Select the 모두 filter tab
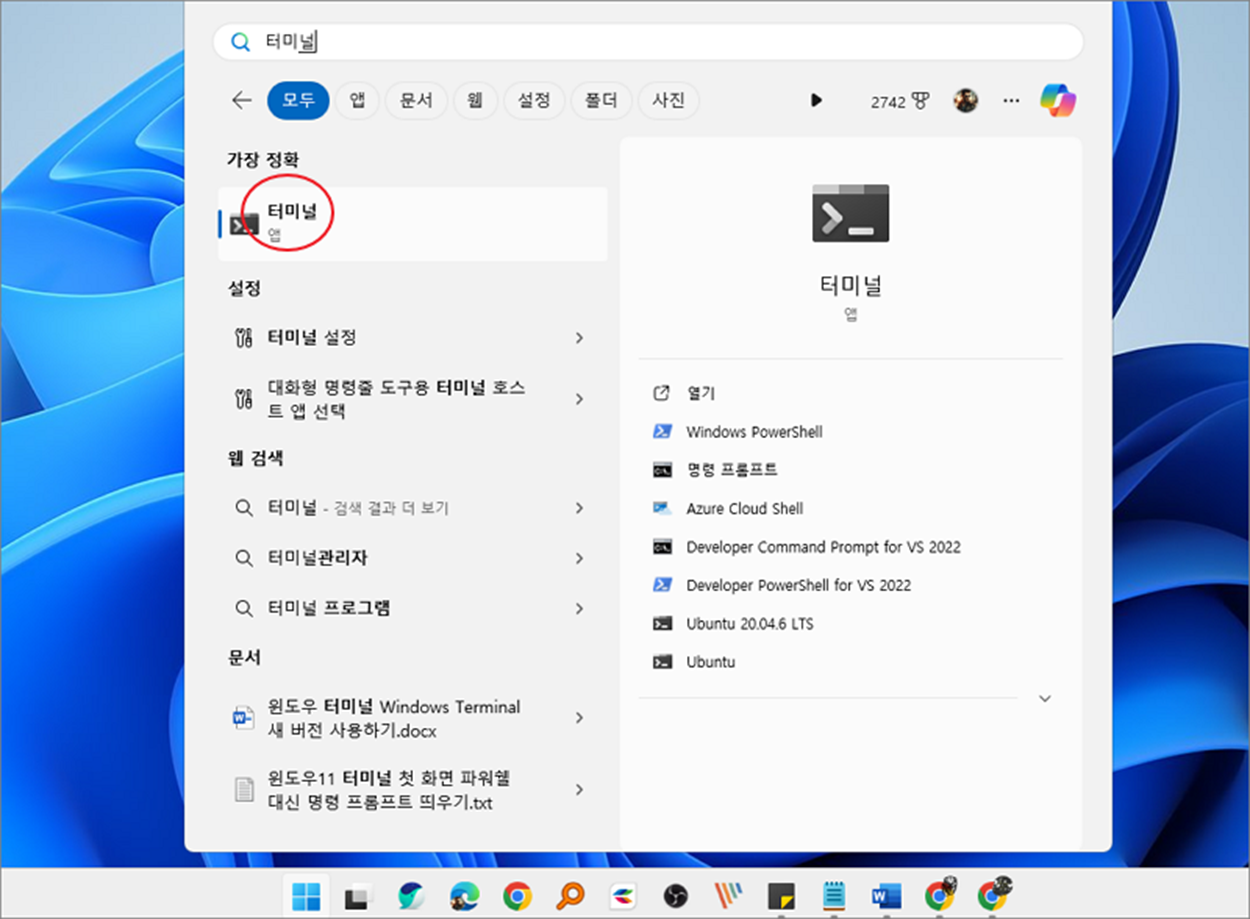 click(298, 100)
